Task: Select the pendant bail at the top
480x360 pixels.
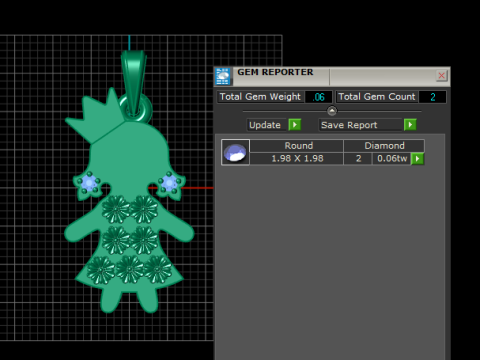Action: tap(134, 83)
